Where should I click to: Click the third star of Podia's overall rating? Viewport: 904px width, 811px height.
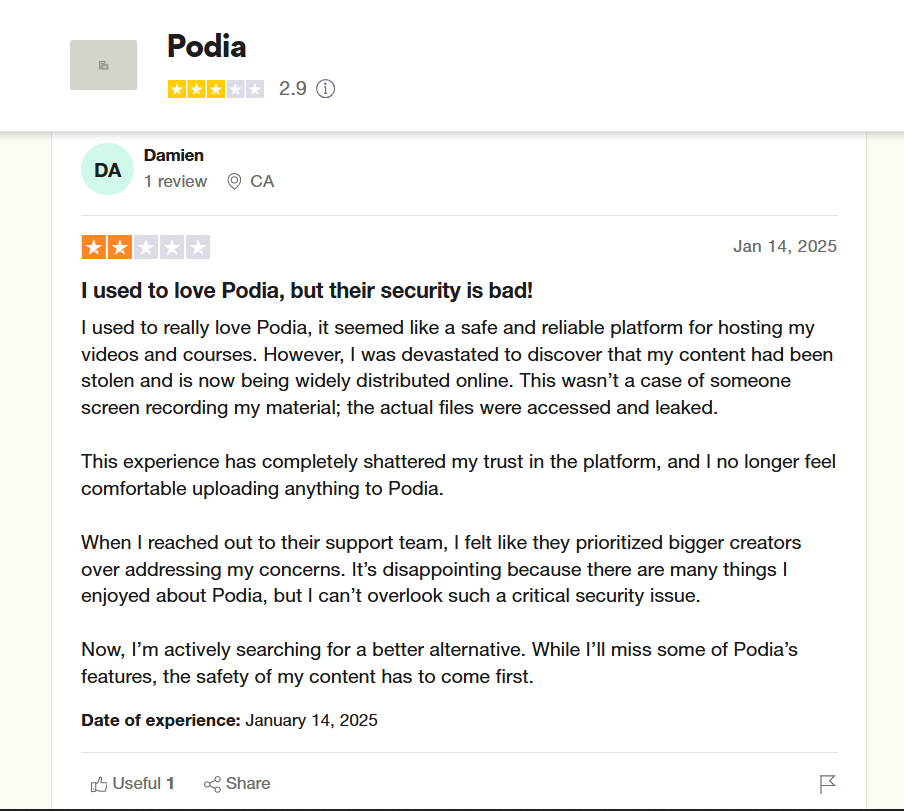(216, 89)
